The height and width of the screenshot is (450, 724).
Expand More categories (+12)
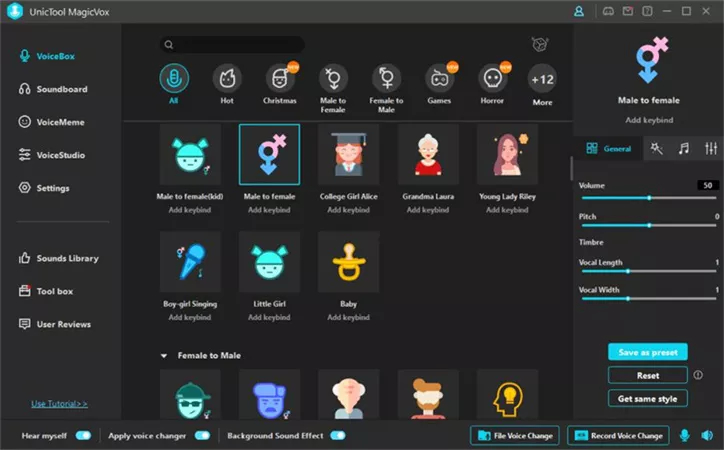point(542,79)
